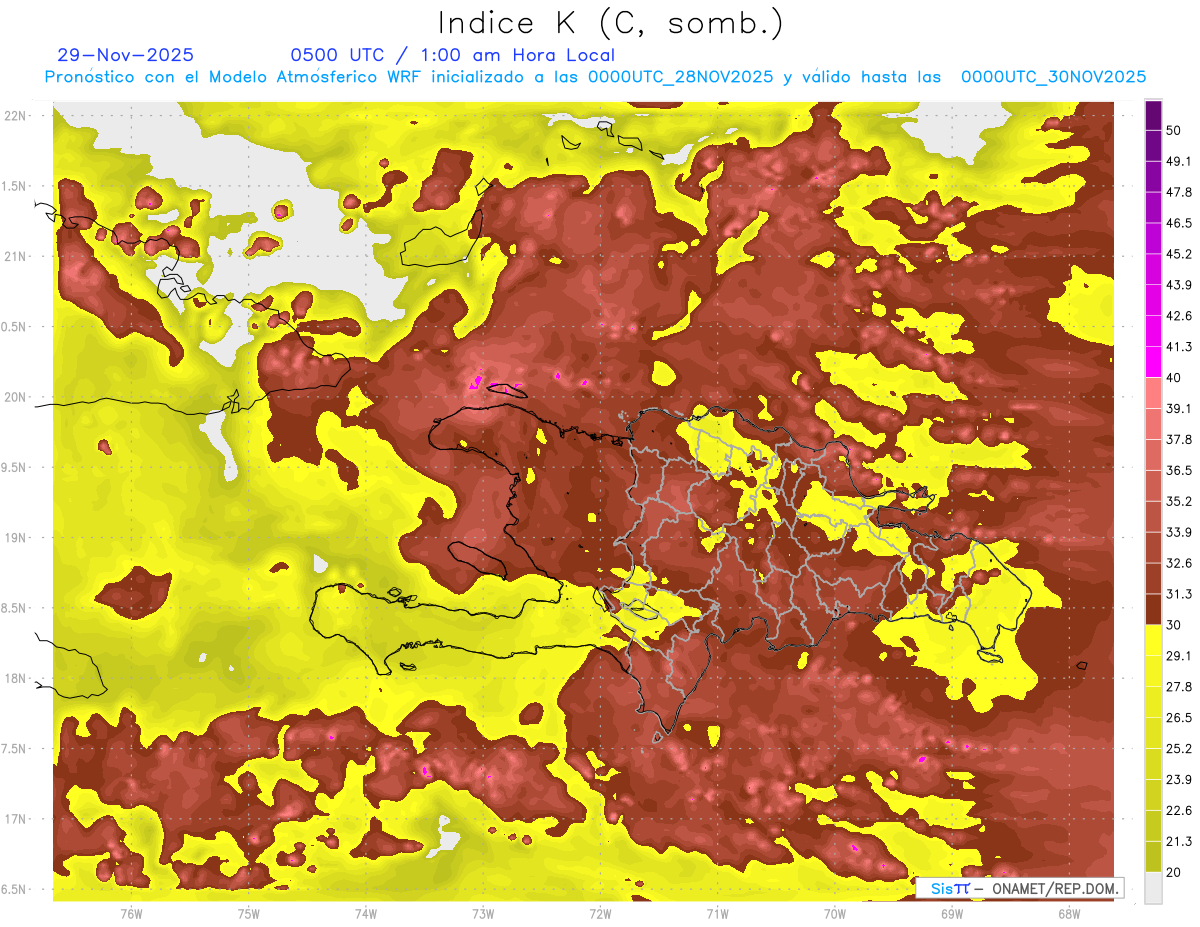
Task: Select the '21N' latitude label
Action: click(x=15, y=257)
